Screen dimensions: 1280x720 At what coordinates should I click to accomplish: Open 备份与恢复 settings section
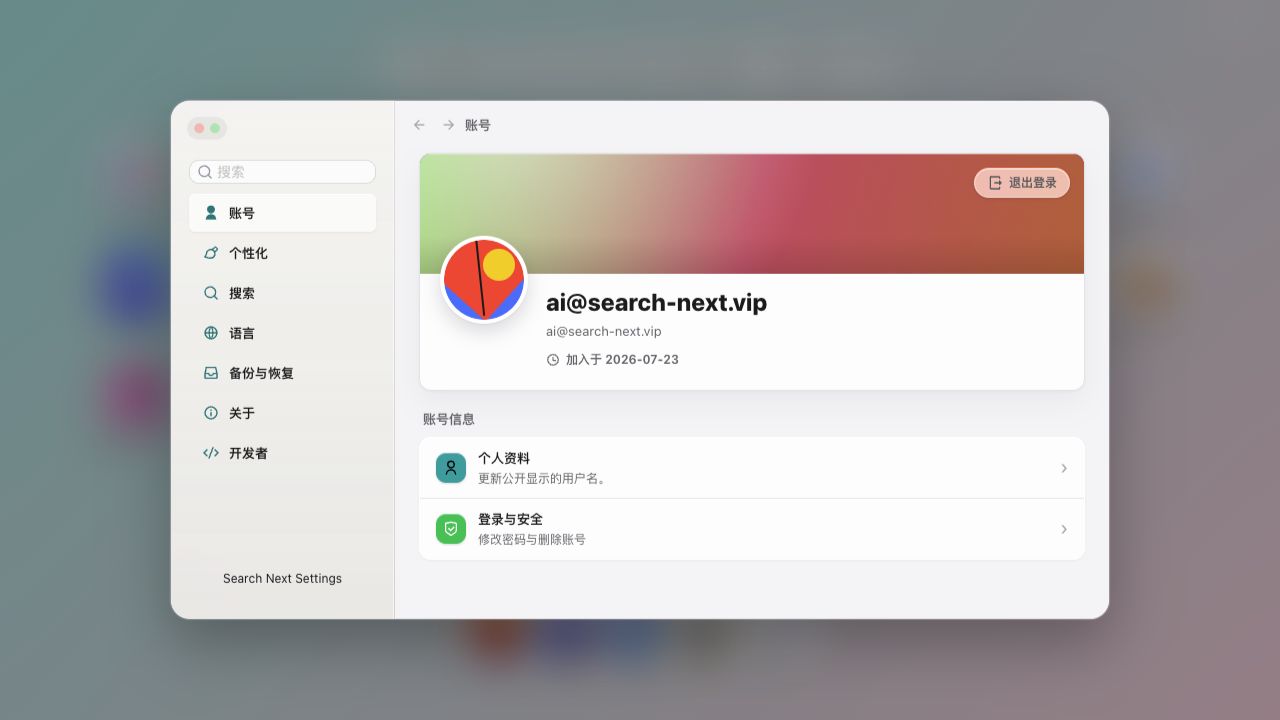tap(282, 373)
